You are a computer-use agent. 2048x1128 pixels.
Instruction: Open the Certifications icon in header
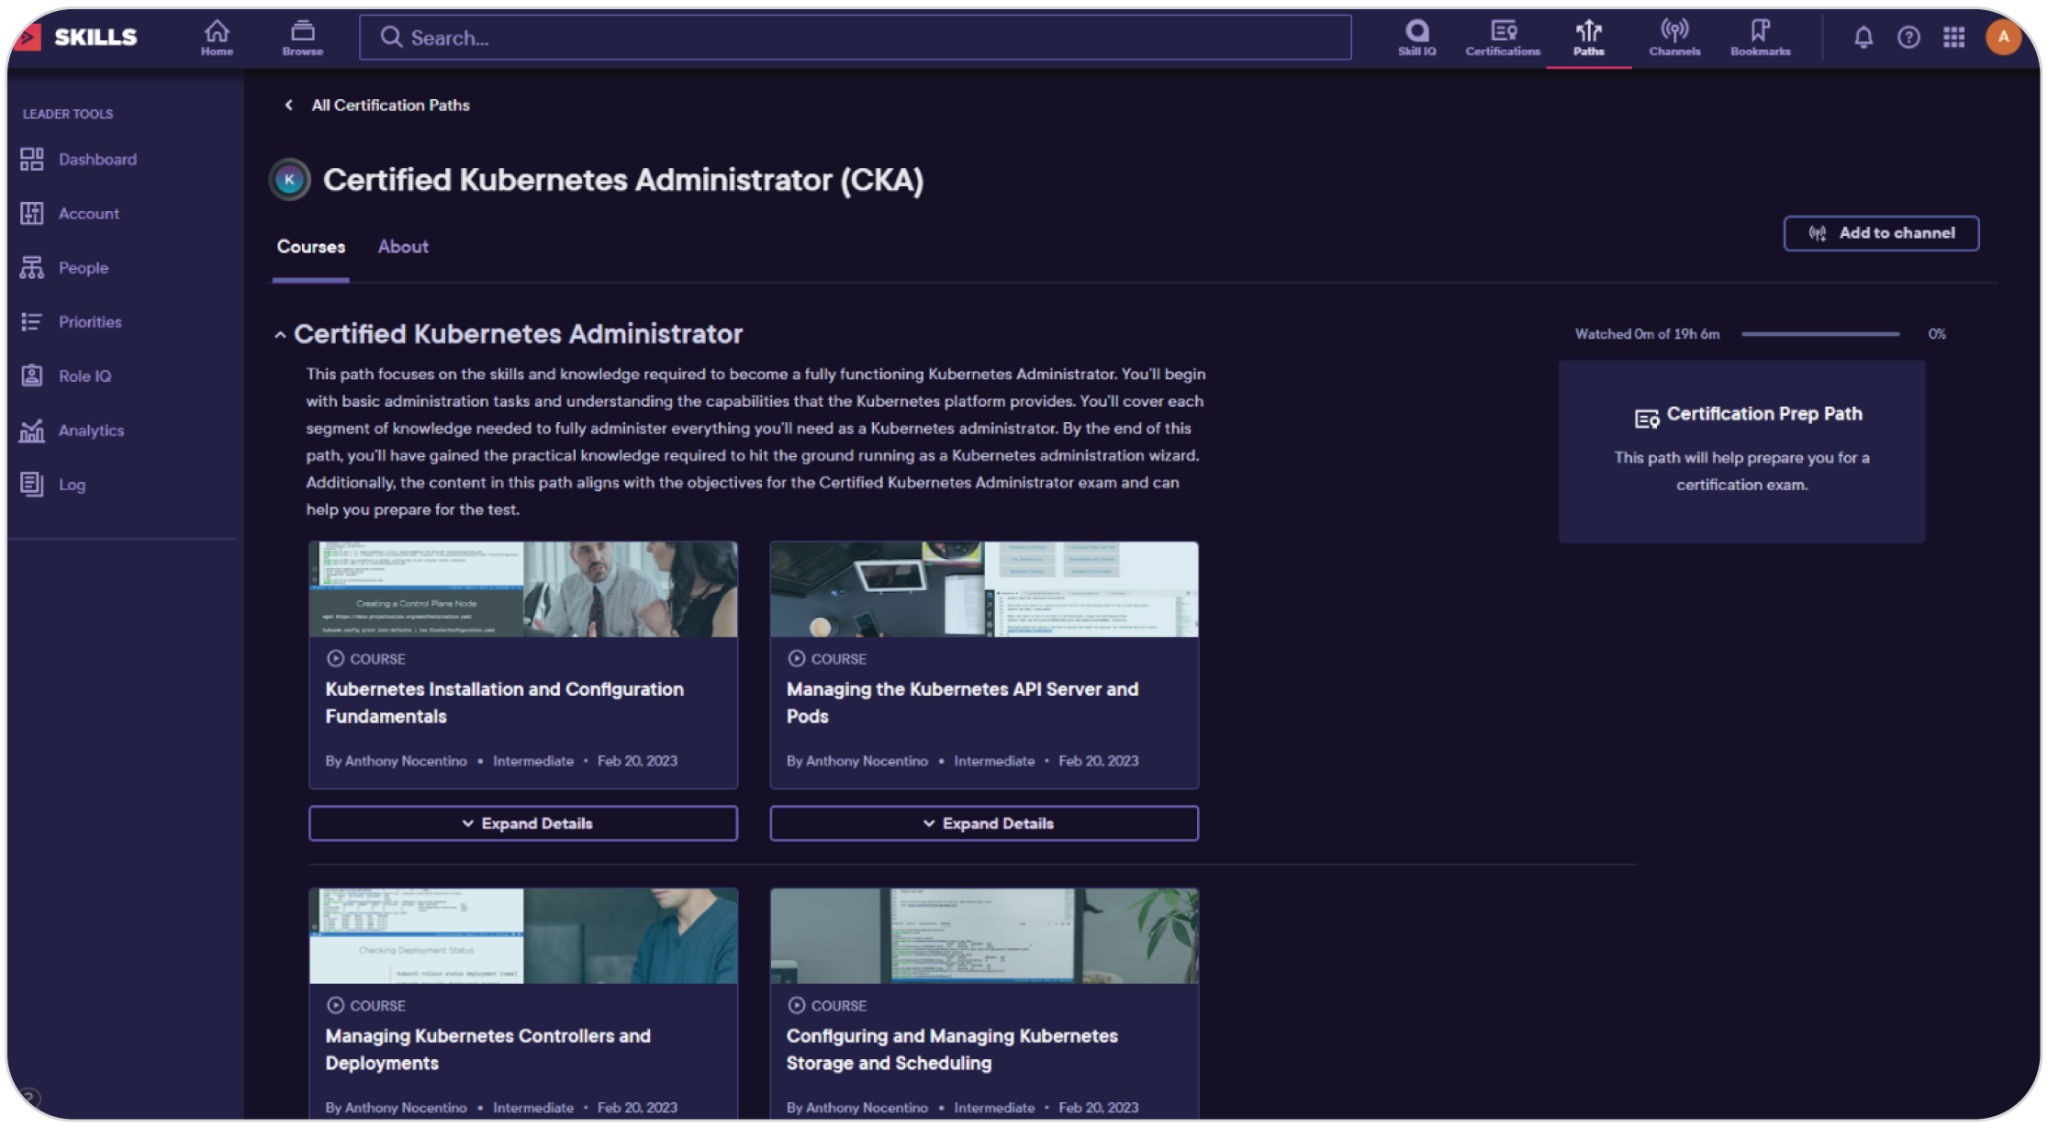pos(1502,37)
